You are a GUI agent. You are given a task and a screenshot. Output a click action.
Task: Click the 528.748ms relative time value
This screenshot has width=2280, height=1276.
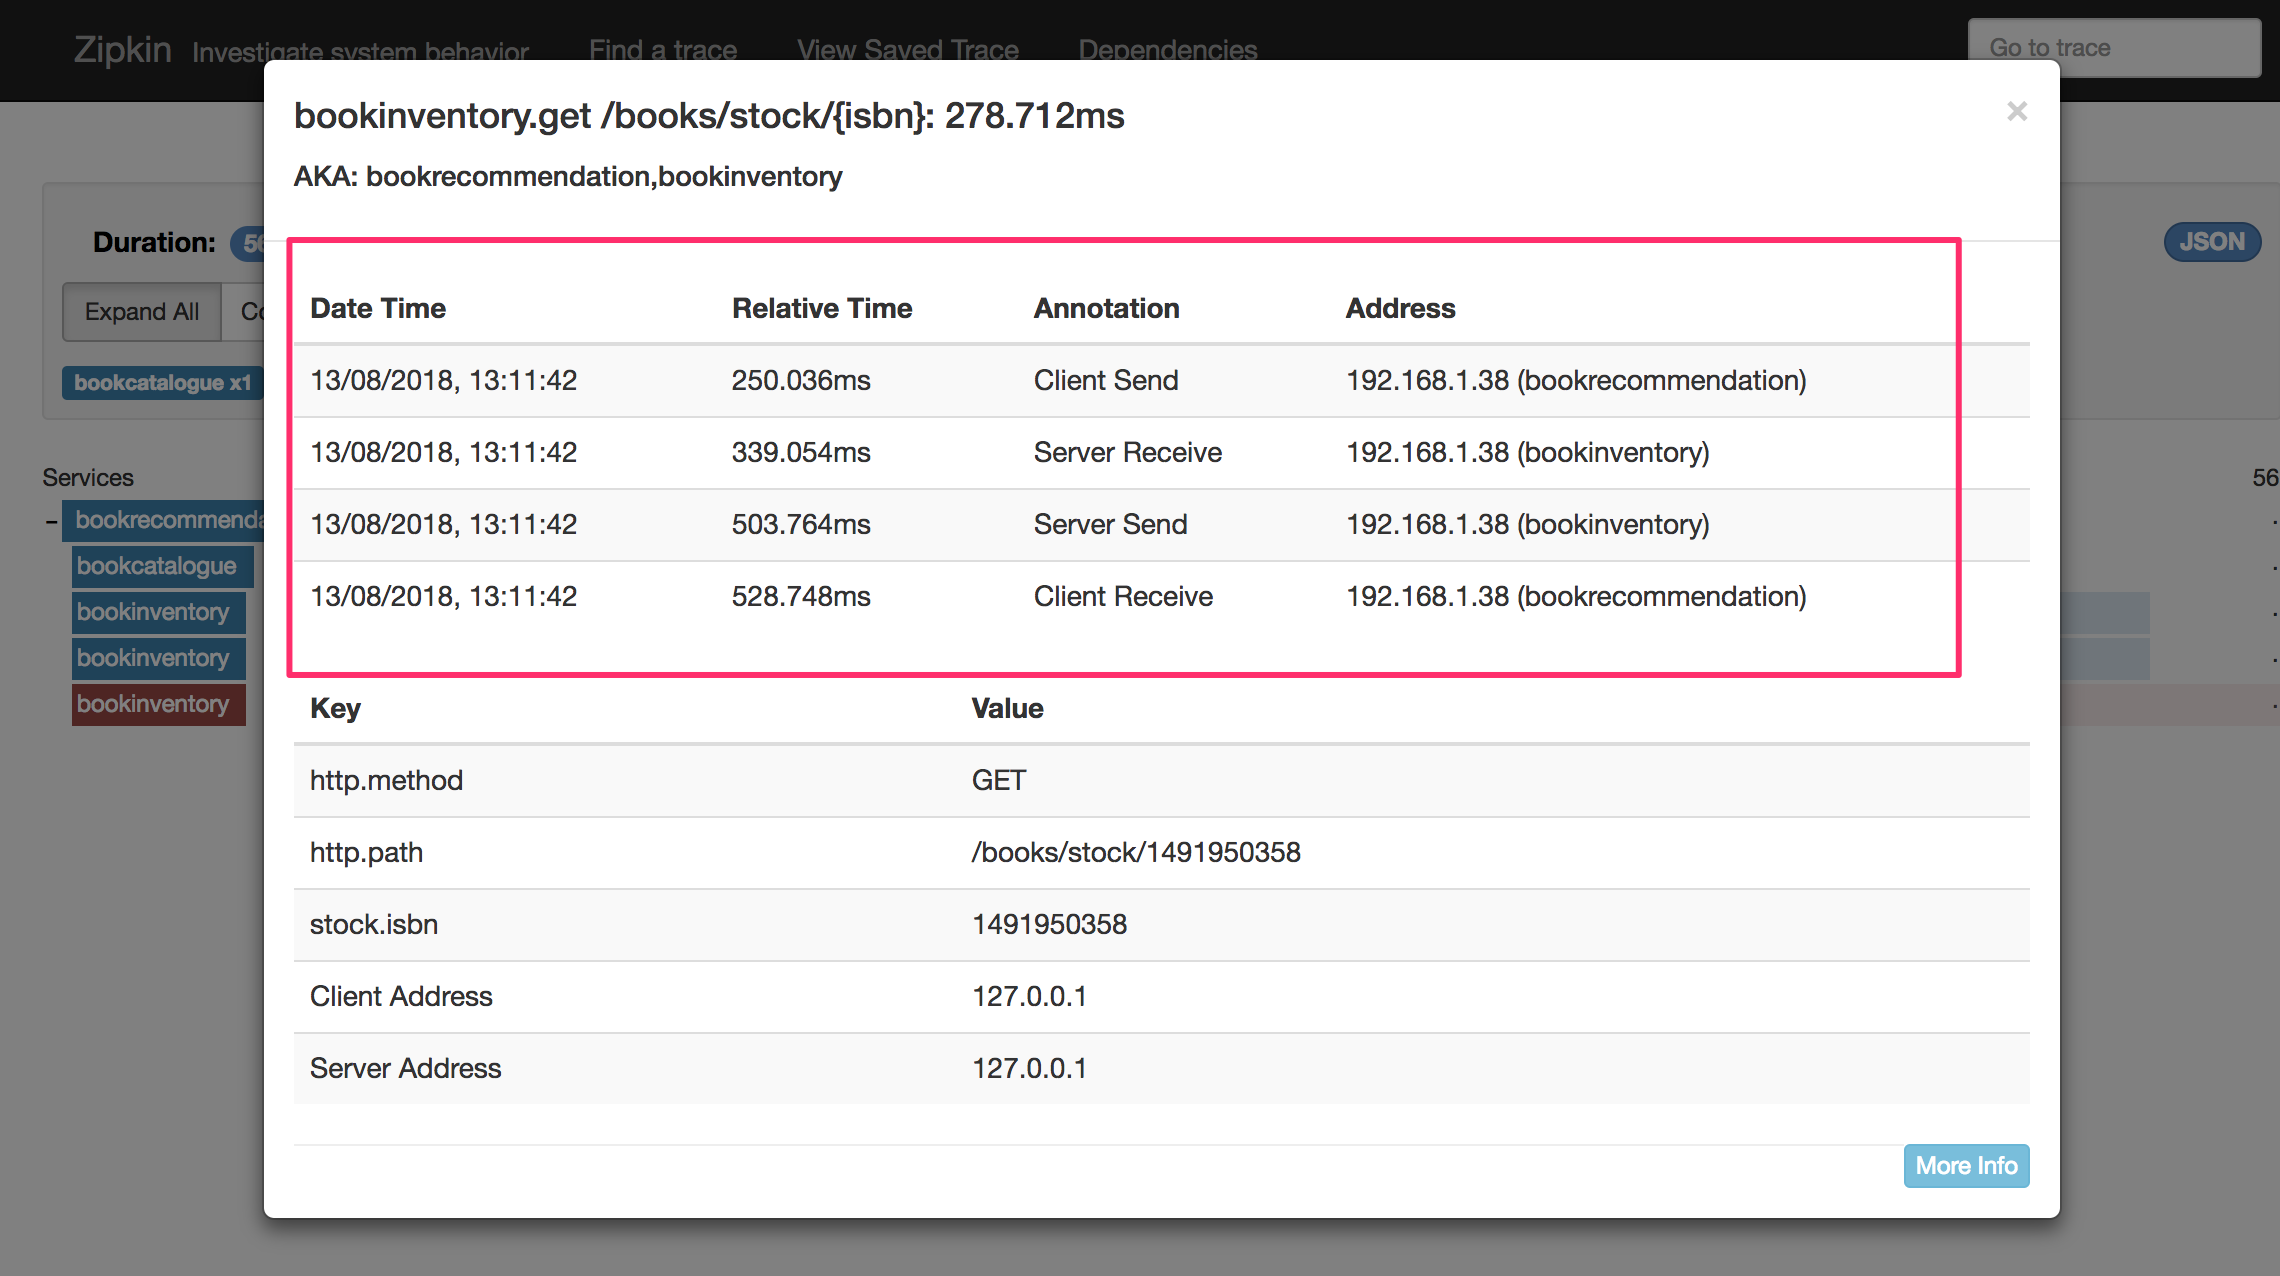[x=801, y=596]
